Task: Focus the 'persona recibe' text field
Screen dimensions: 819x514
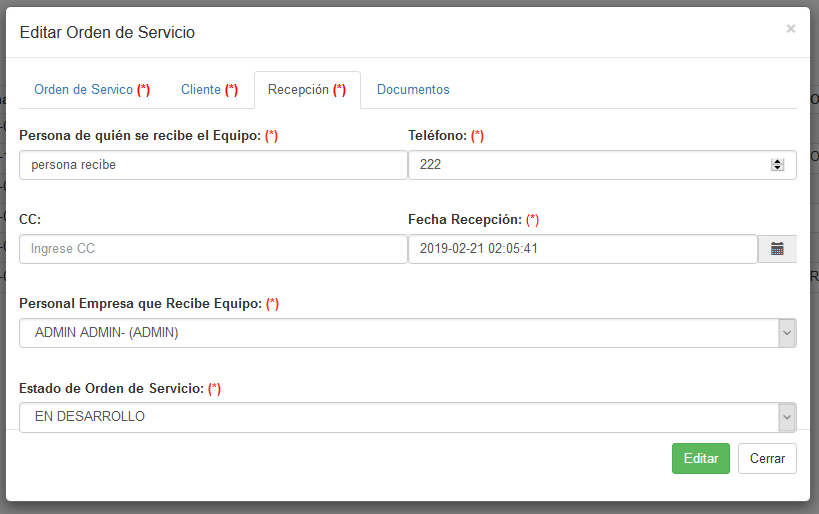Action: pos(213,165)
